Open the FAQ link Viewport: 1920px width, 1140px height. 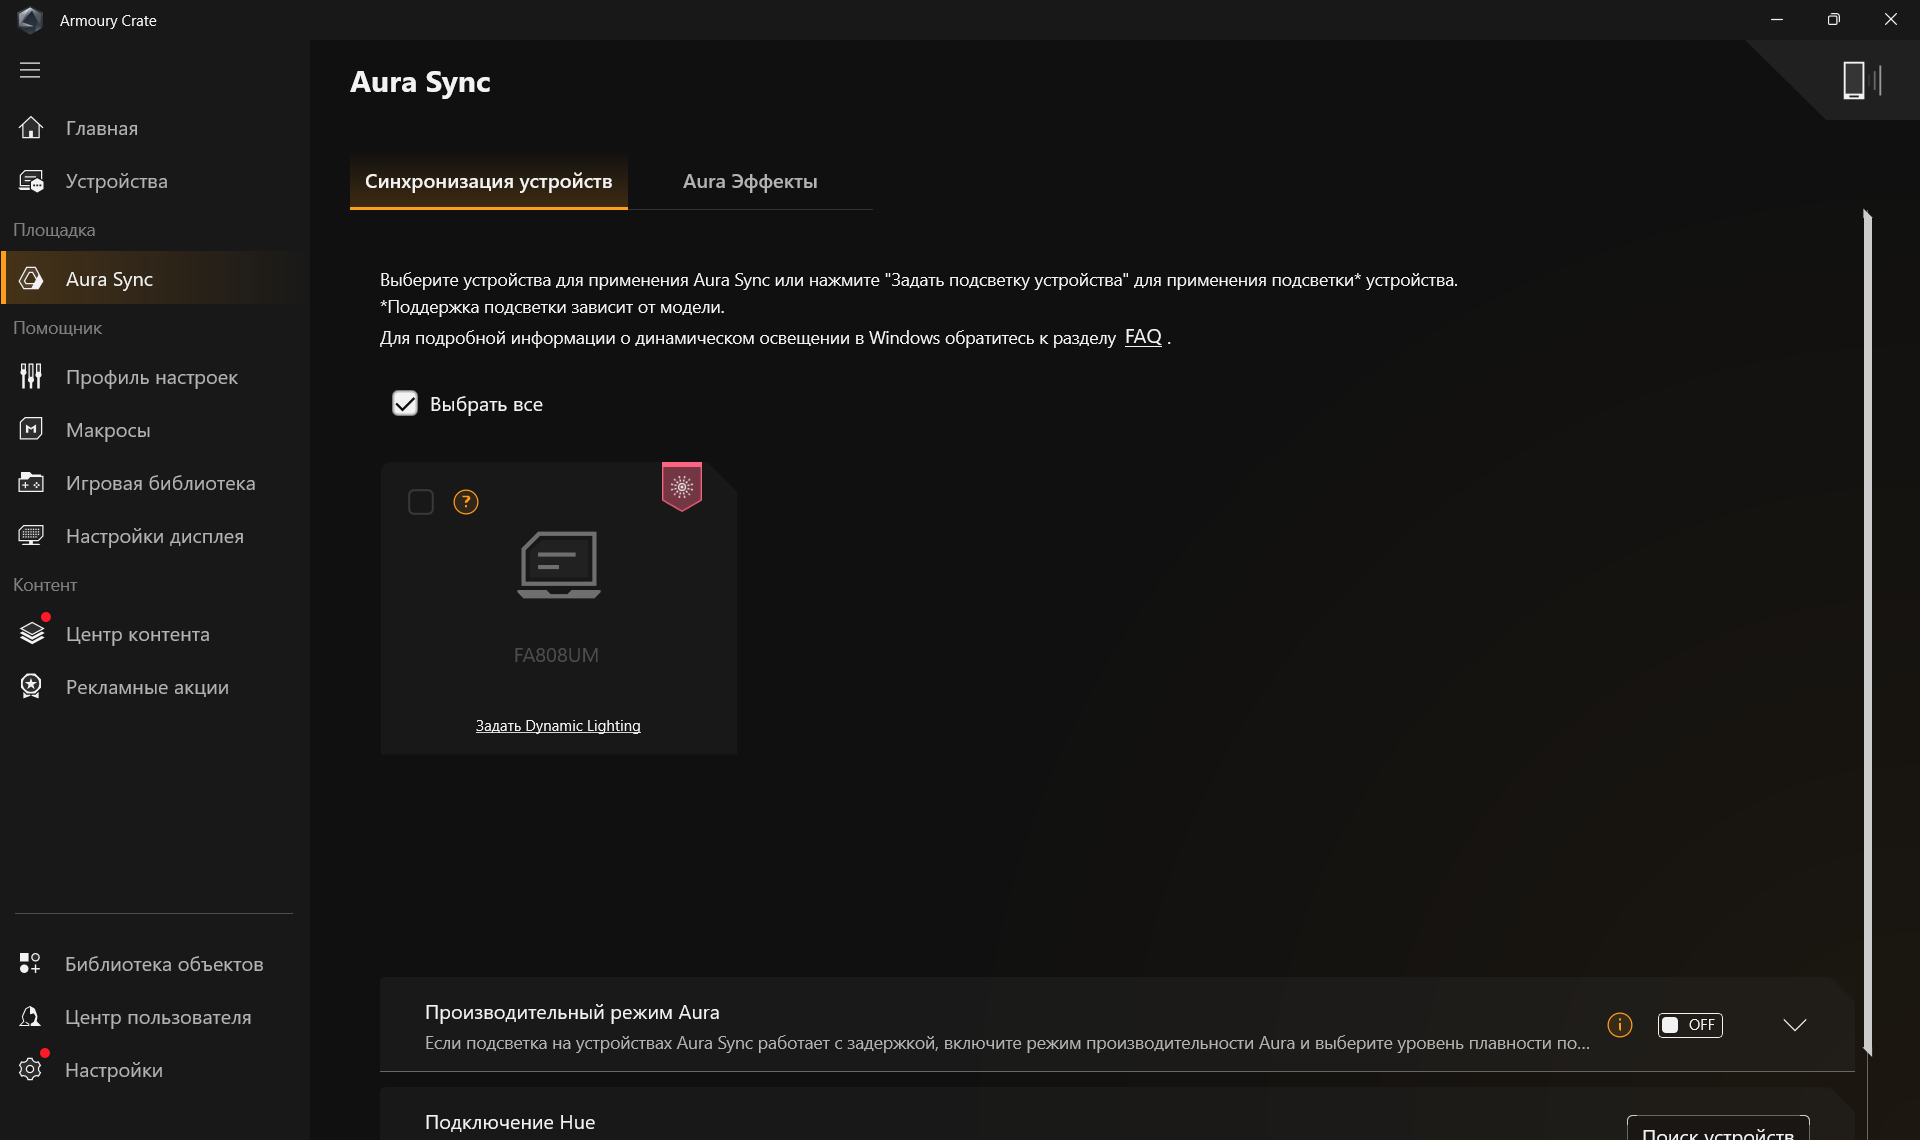click(x=1142, y=337)
